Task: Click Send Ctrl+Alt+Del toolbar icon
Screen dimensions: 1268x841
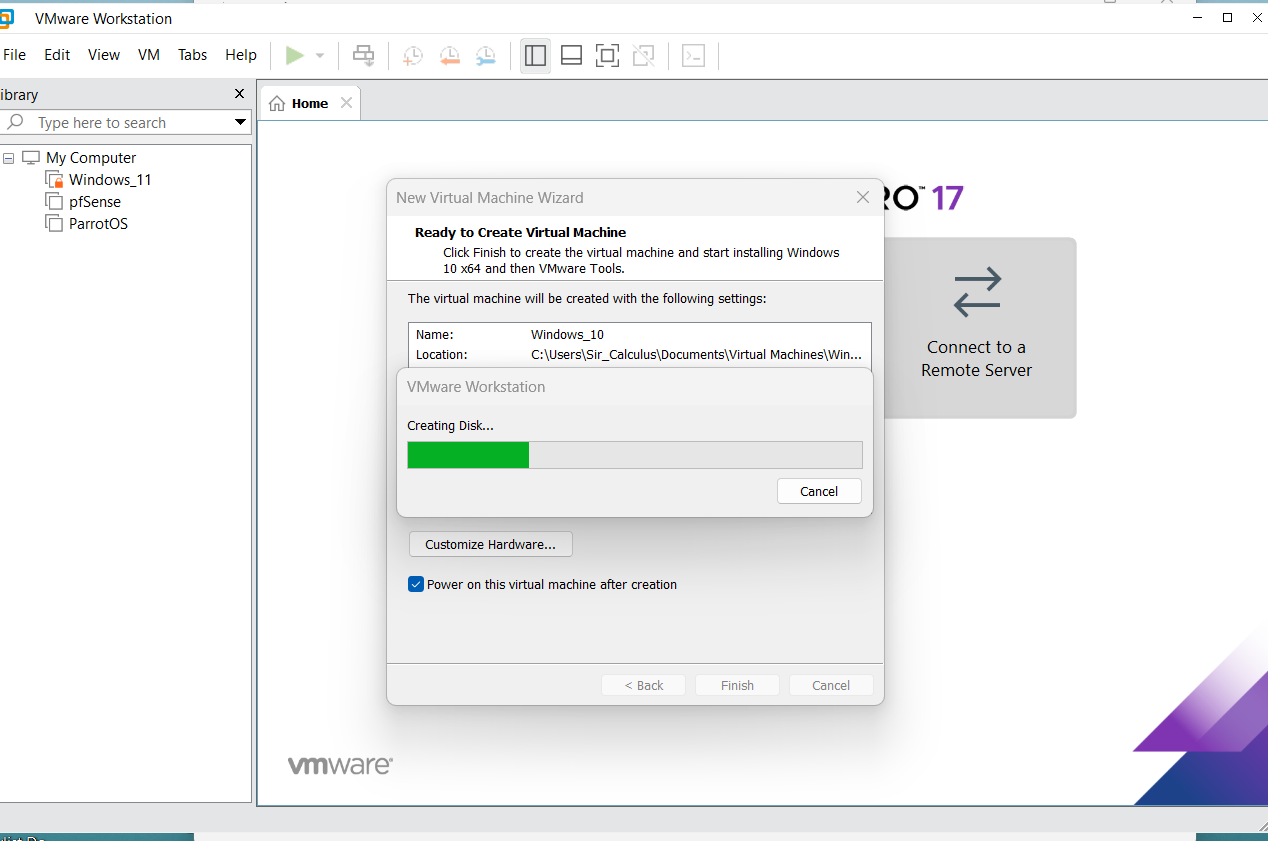Action: [364, 56]
